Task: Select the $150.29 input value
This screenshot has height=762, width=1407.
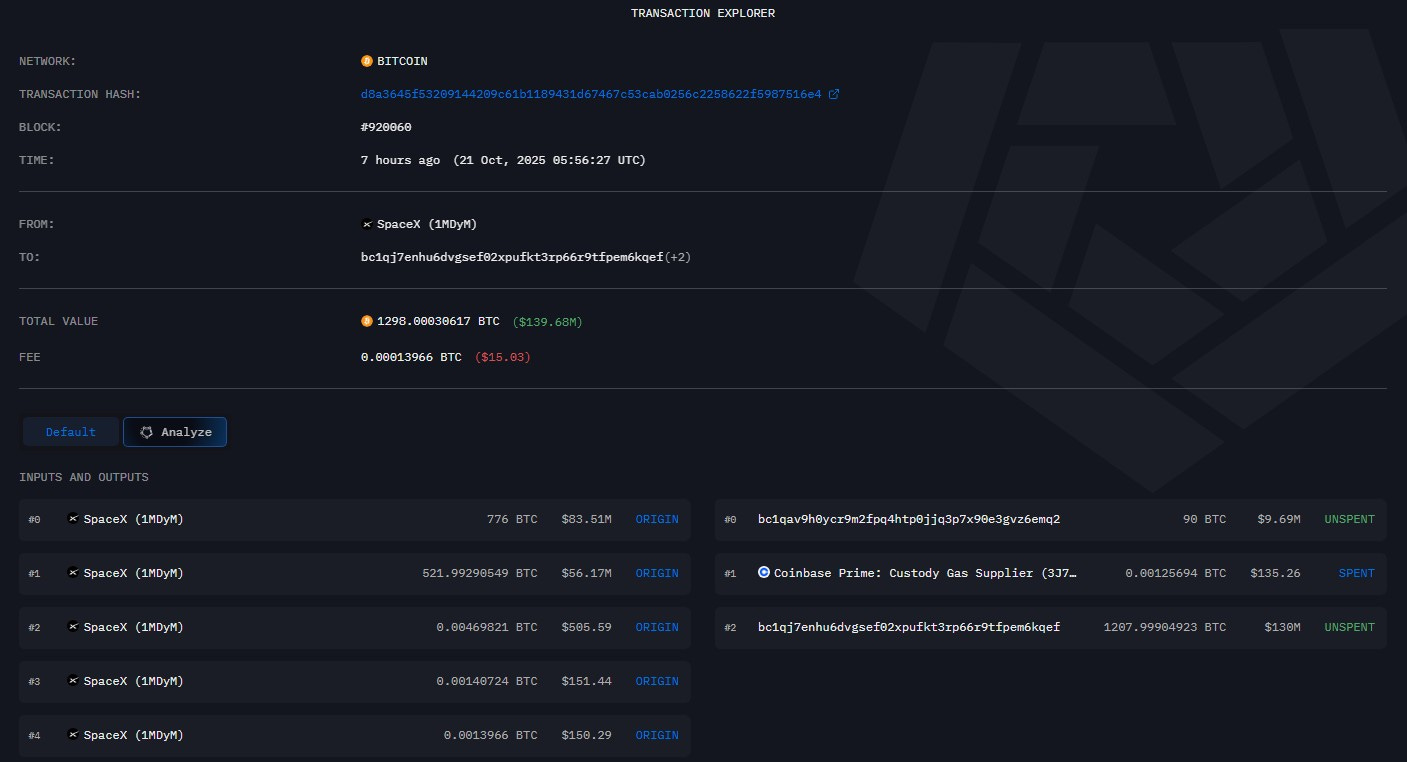Action: tap(586, 735)
